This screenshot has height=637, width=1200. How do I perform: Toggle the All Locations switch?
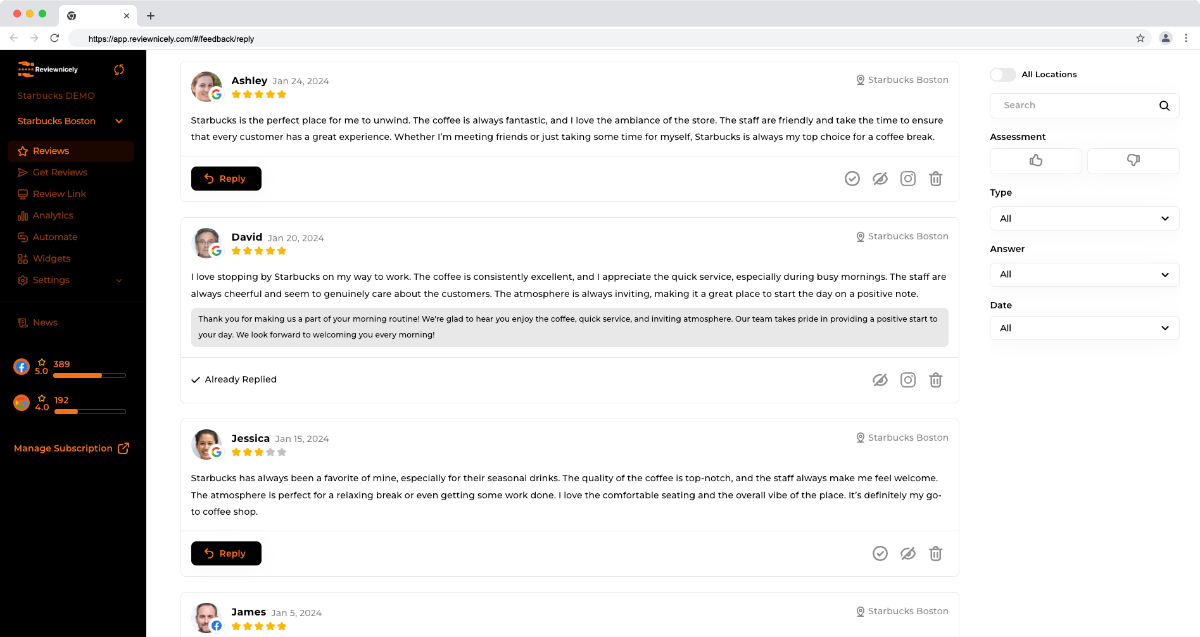1002,75
